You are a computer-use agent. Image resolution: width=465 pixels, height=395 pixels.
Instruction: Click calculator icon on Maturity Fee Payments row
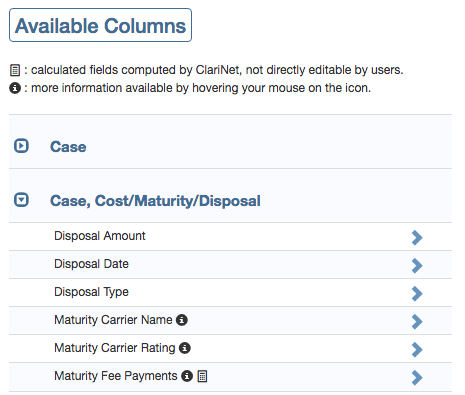coord(202,376)
